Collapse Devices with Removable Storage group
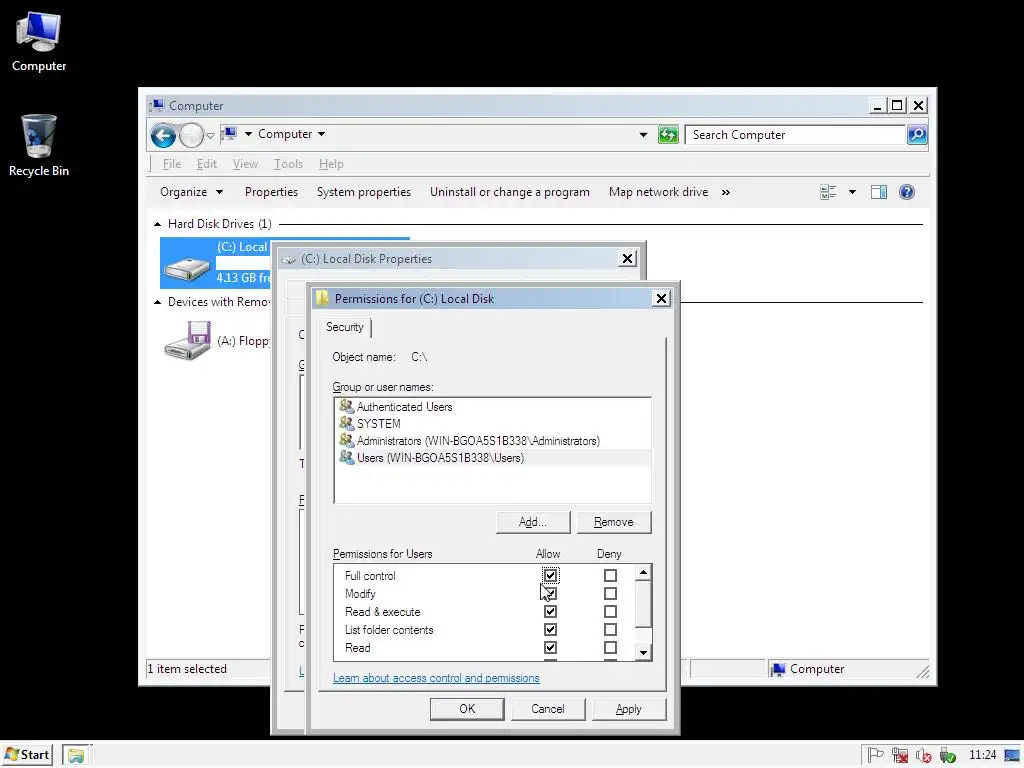 157,302
